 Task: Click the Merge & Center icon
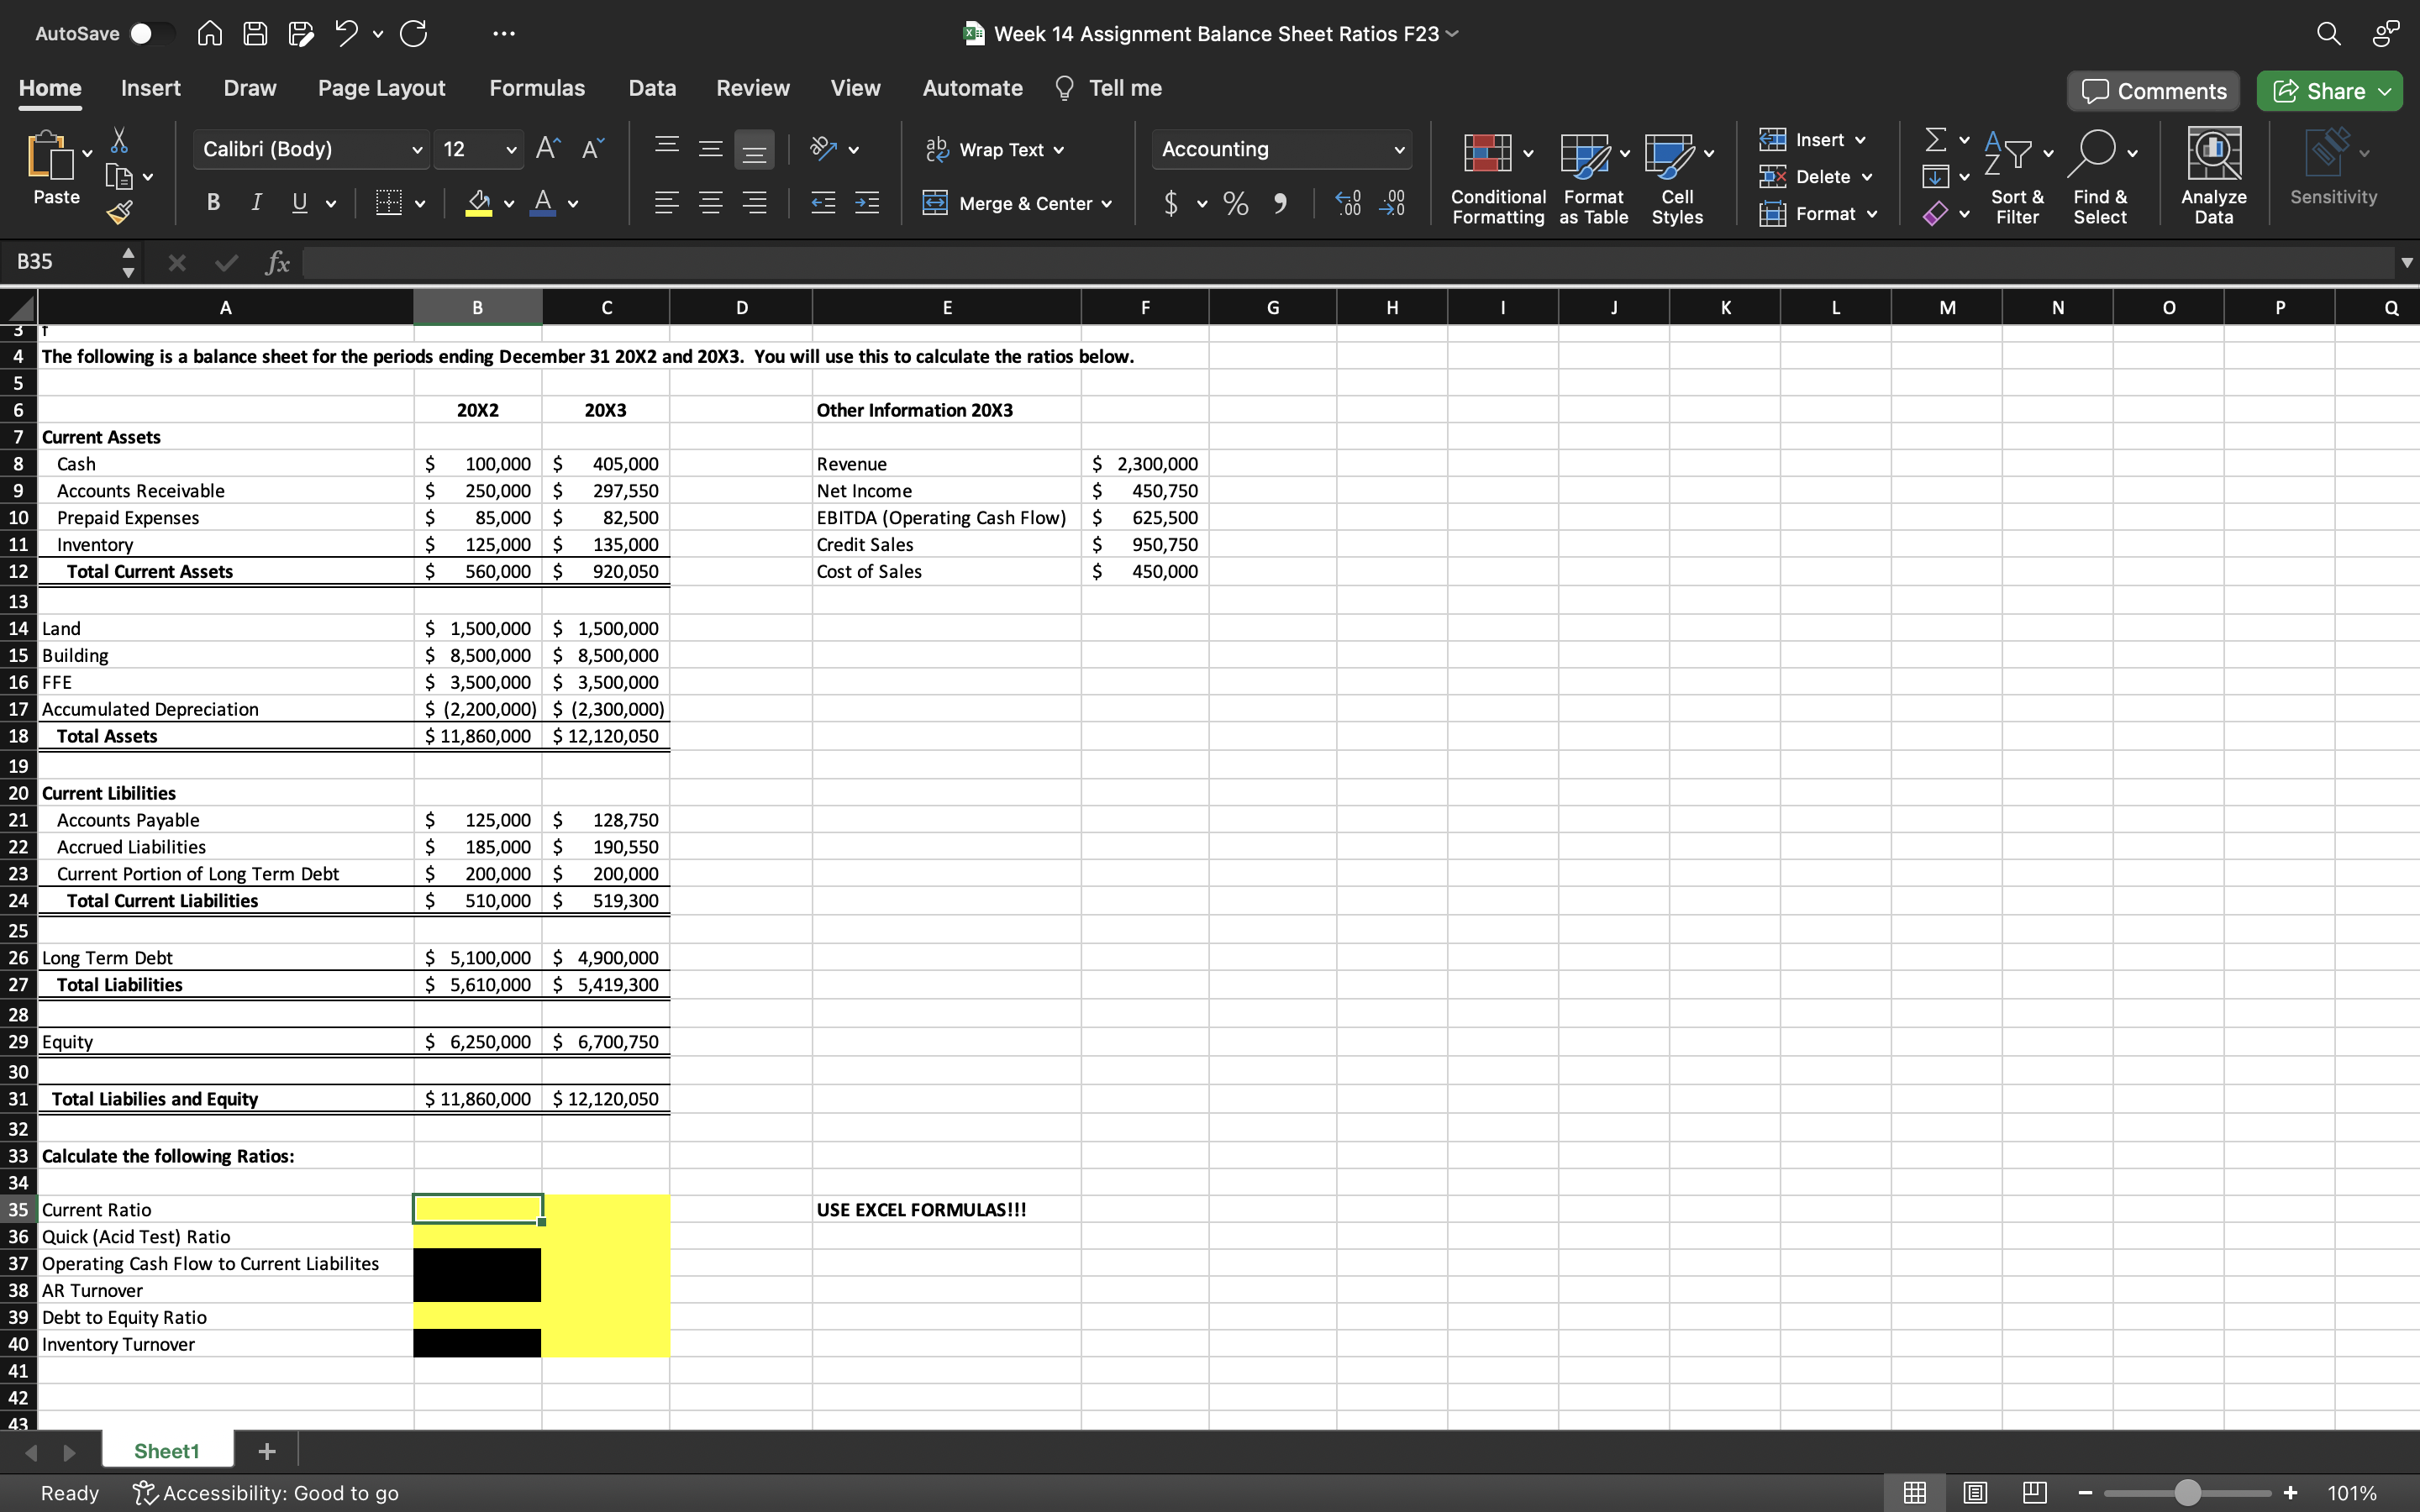(x=935, y=203)
